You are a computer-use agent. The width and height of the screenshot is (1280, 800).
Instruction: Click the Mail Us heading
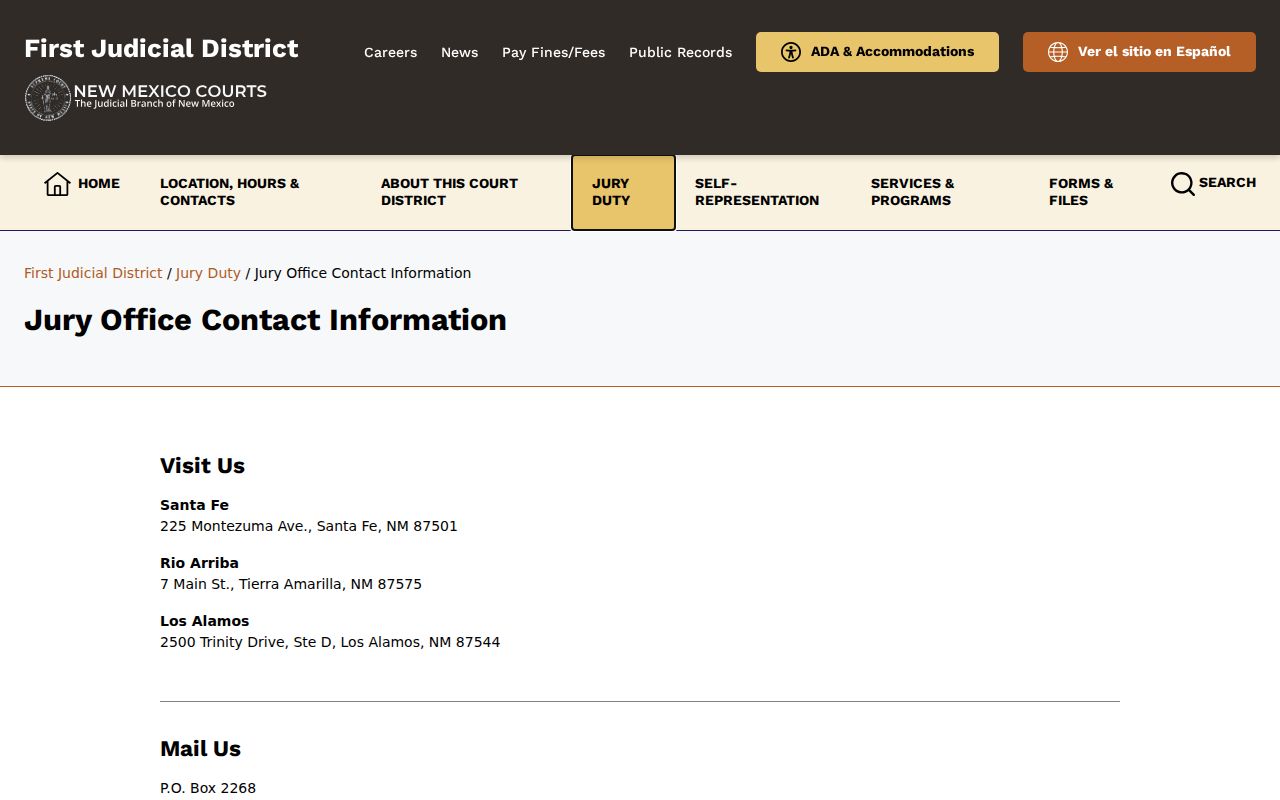(x=200, y=749)
